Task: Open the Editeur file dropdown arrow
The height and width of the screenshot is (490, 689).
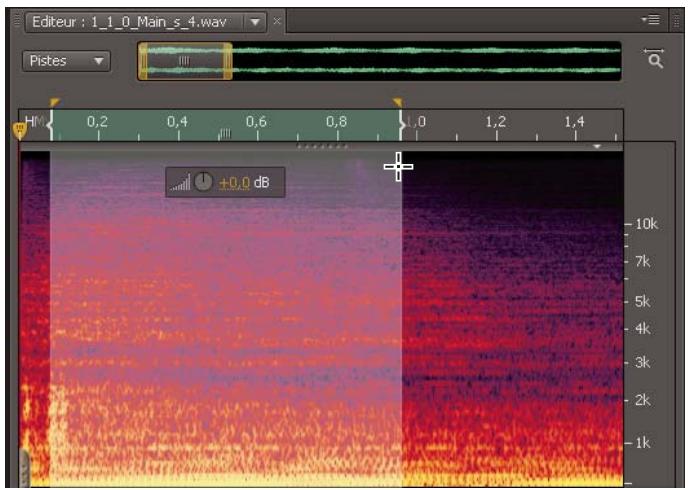Action: tap(255, 22)
